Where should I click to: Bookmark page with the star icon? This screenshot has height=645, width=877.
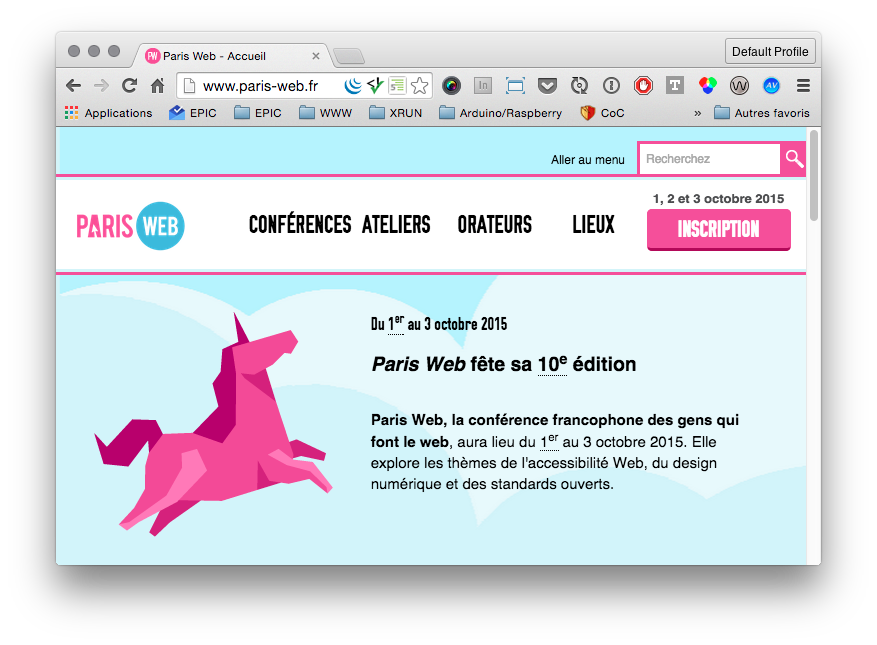[419, 86]
